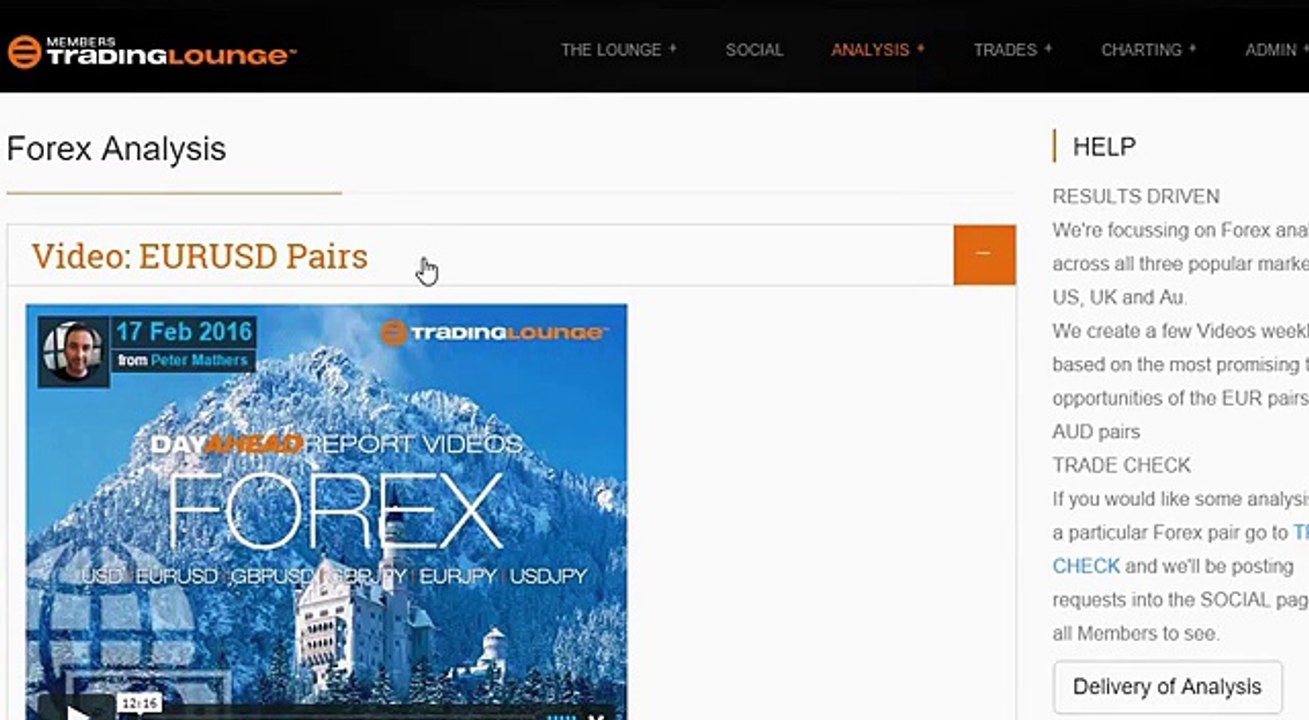The width and height of the screenshot is (1309, 720).
Task: Click the video volume bars icon
Action: click(561, 716)
